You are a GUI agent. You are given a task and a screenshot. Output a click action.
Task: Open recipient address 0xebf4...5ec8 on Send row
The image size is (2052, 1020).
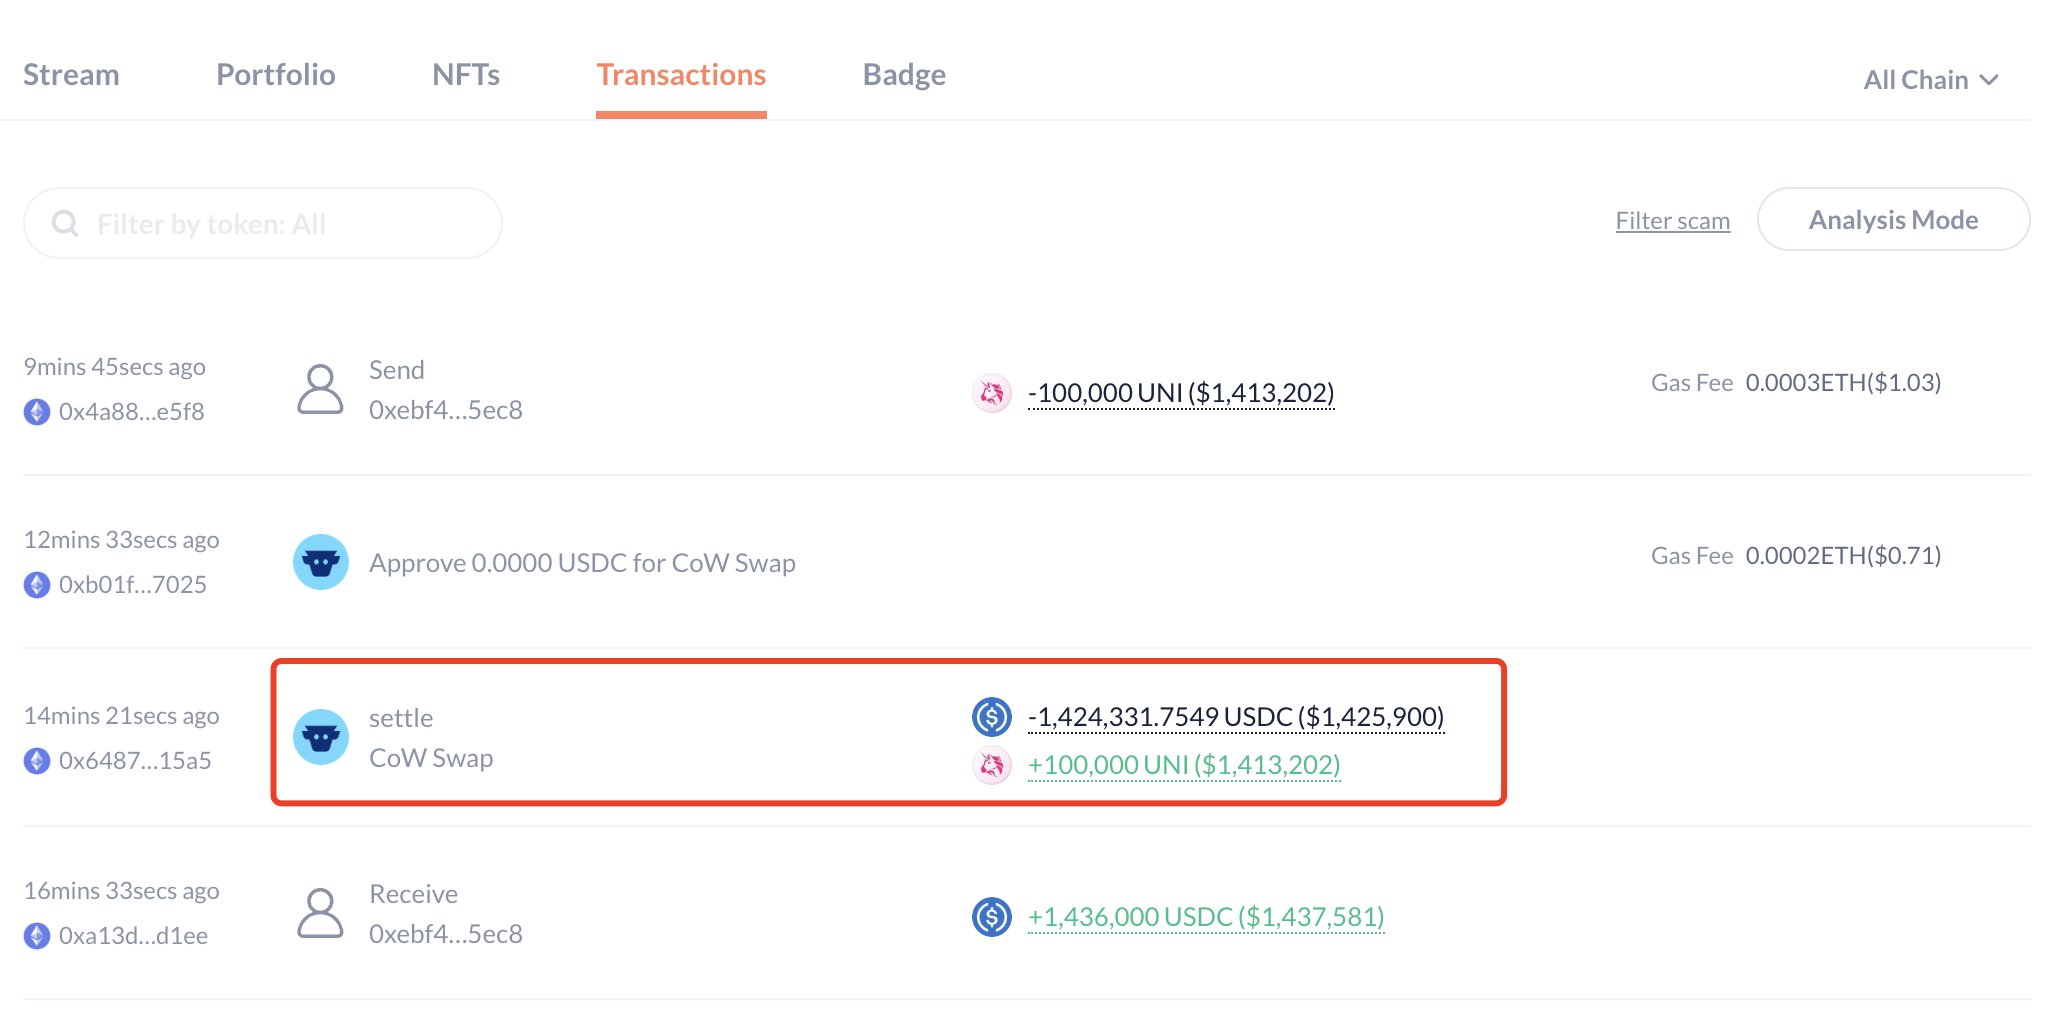pyautogui.click(x=445, y=410)
